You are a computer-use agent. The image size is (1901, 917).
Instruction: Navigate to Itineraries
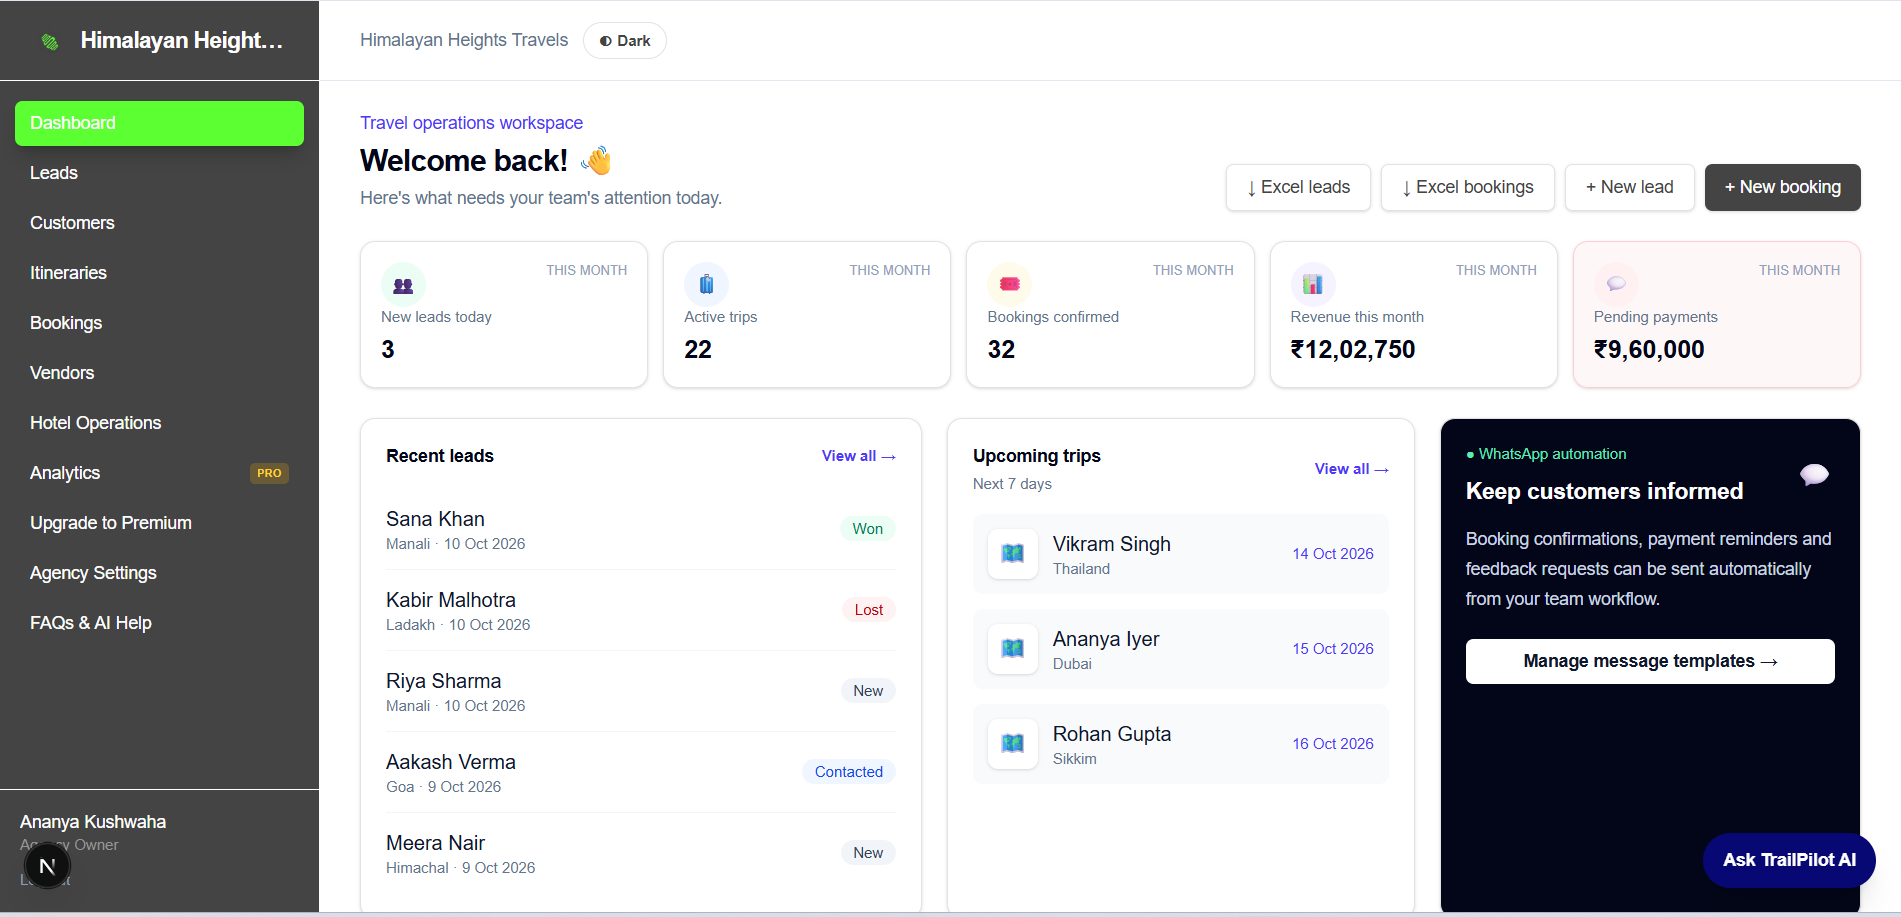(159, 273)
